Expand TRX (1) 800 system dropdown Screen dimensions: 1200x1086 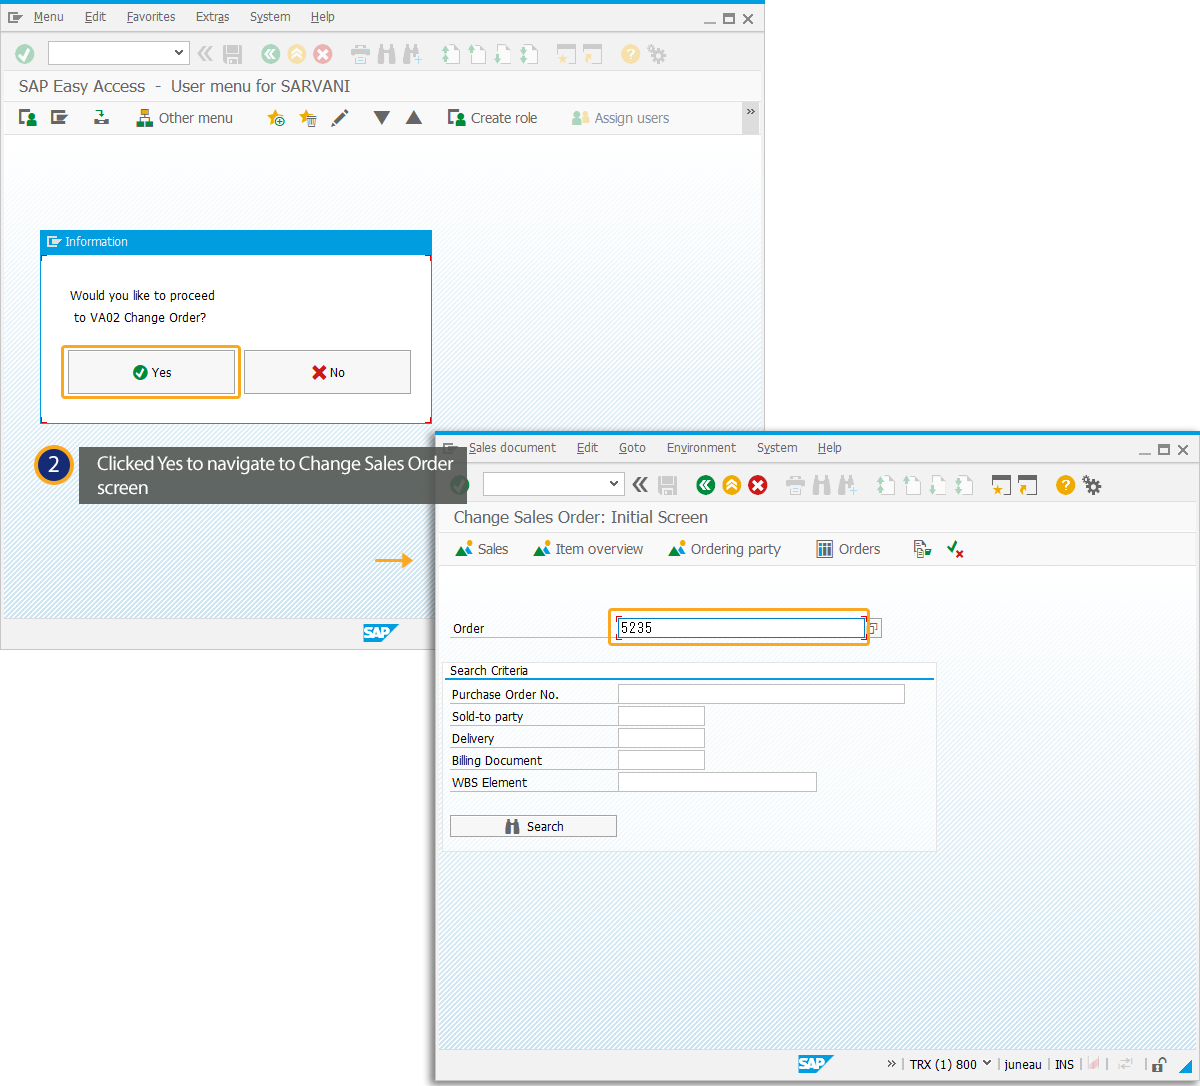click(x=987, y=1064)
